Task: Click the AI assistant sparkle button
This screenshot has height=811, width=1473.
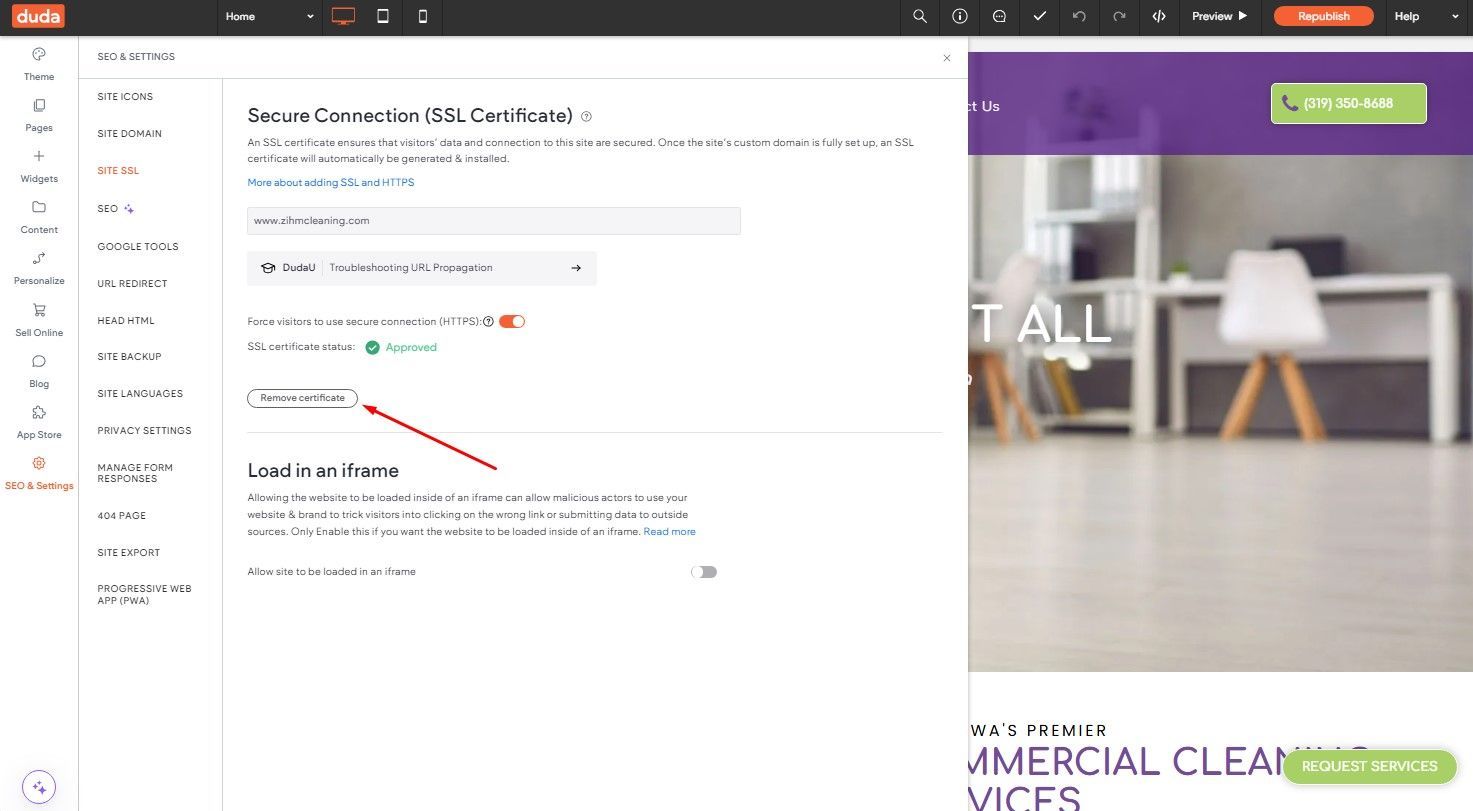Action: click(x=39, y=786)
